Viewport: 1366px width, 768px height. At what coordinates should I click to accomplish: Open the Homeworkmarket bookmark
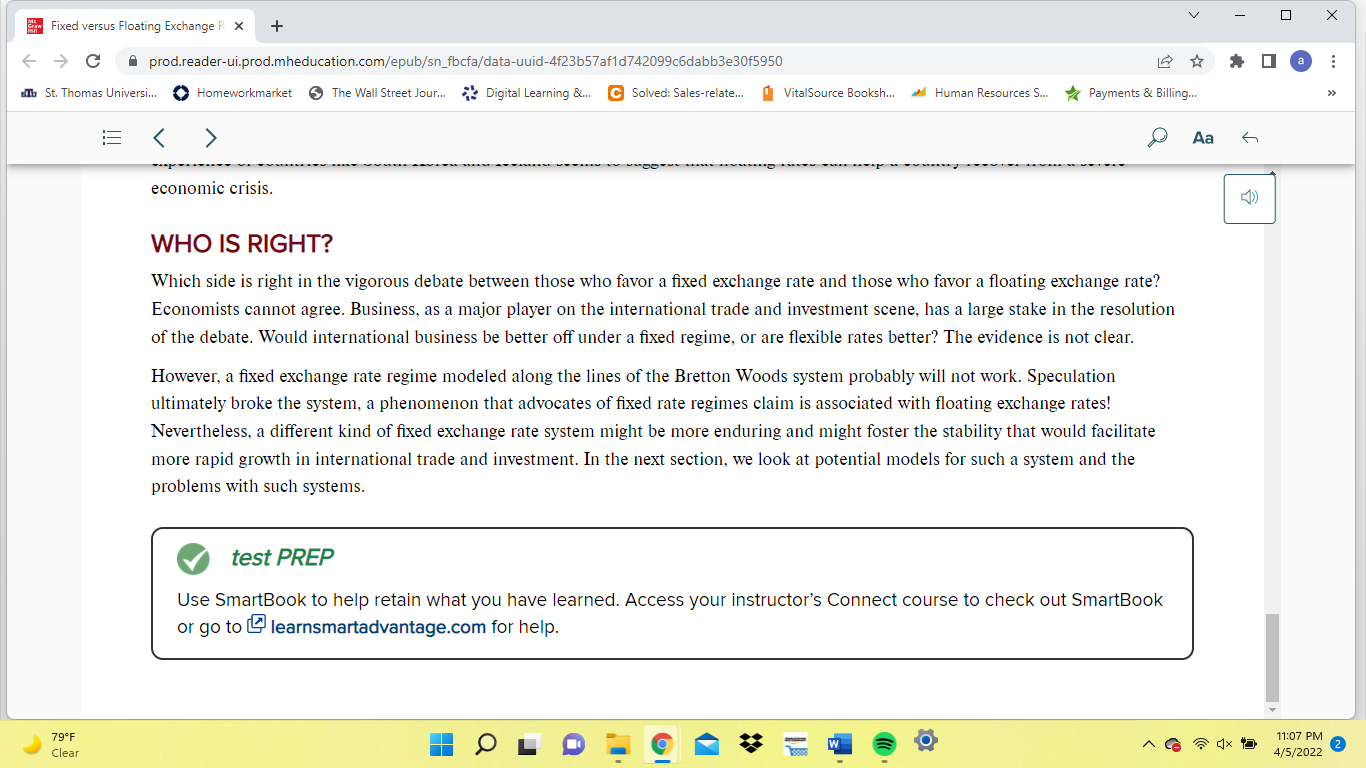[x=233, y=93]
